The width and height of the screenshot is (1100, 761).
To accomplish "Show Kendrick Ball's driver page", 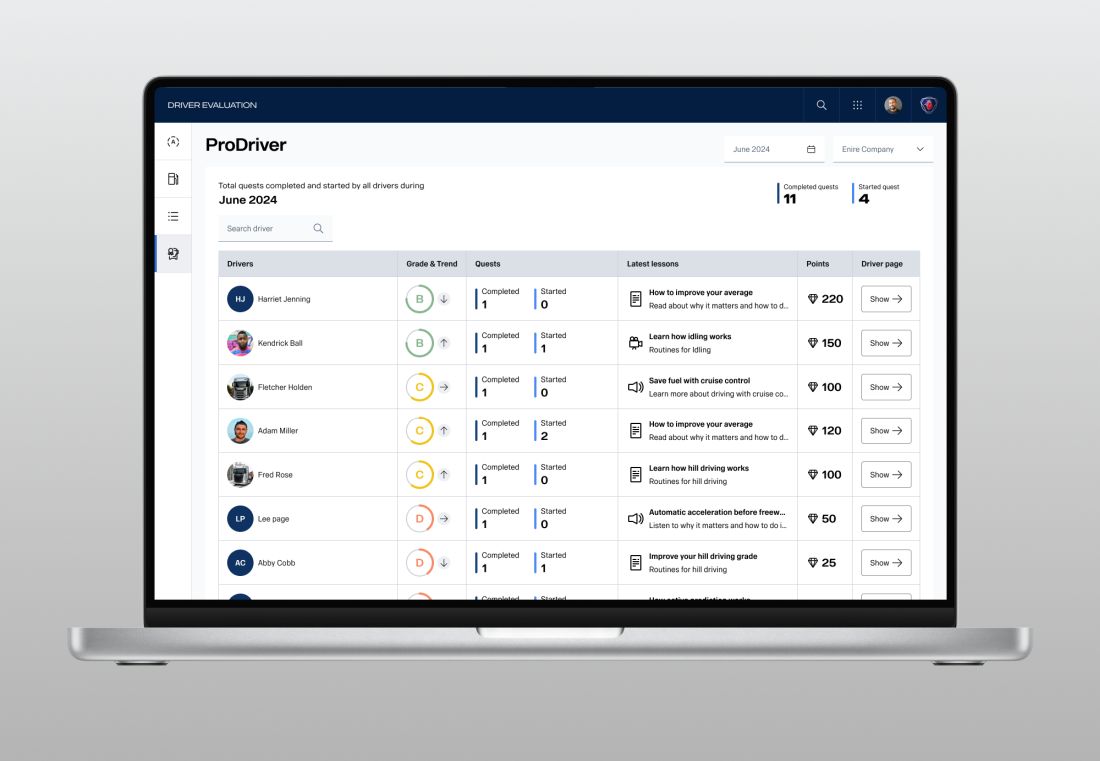I will pyautogui.click(x=886, y=343).
